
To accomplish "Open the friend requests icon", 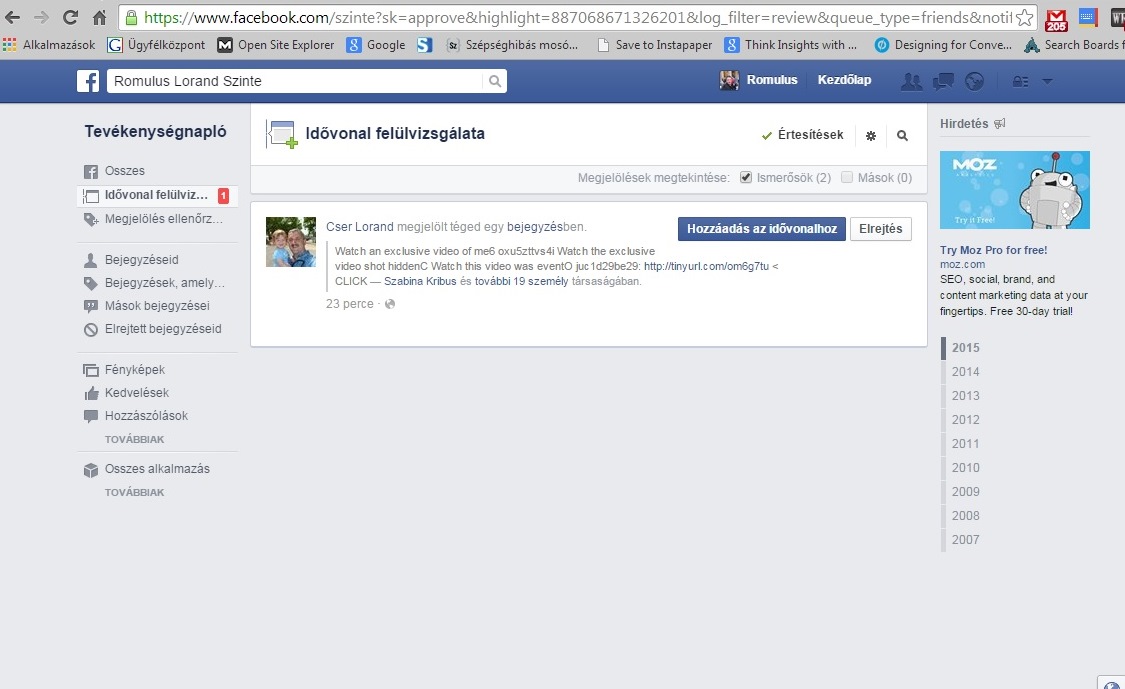I will (911, 82).
